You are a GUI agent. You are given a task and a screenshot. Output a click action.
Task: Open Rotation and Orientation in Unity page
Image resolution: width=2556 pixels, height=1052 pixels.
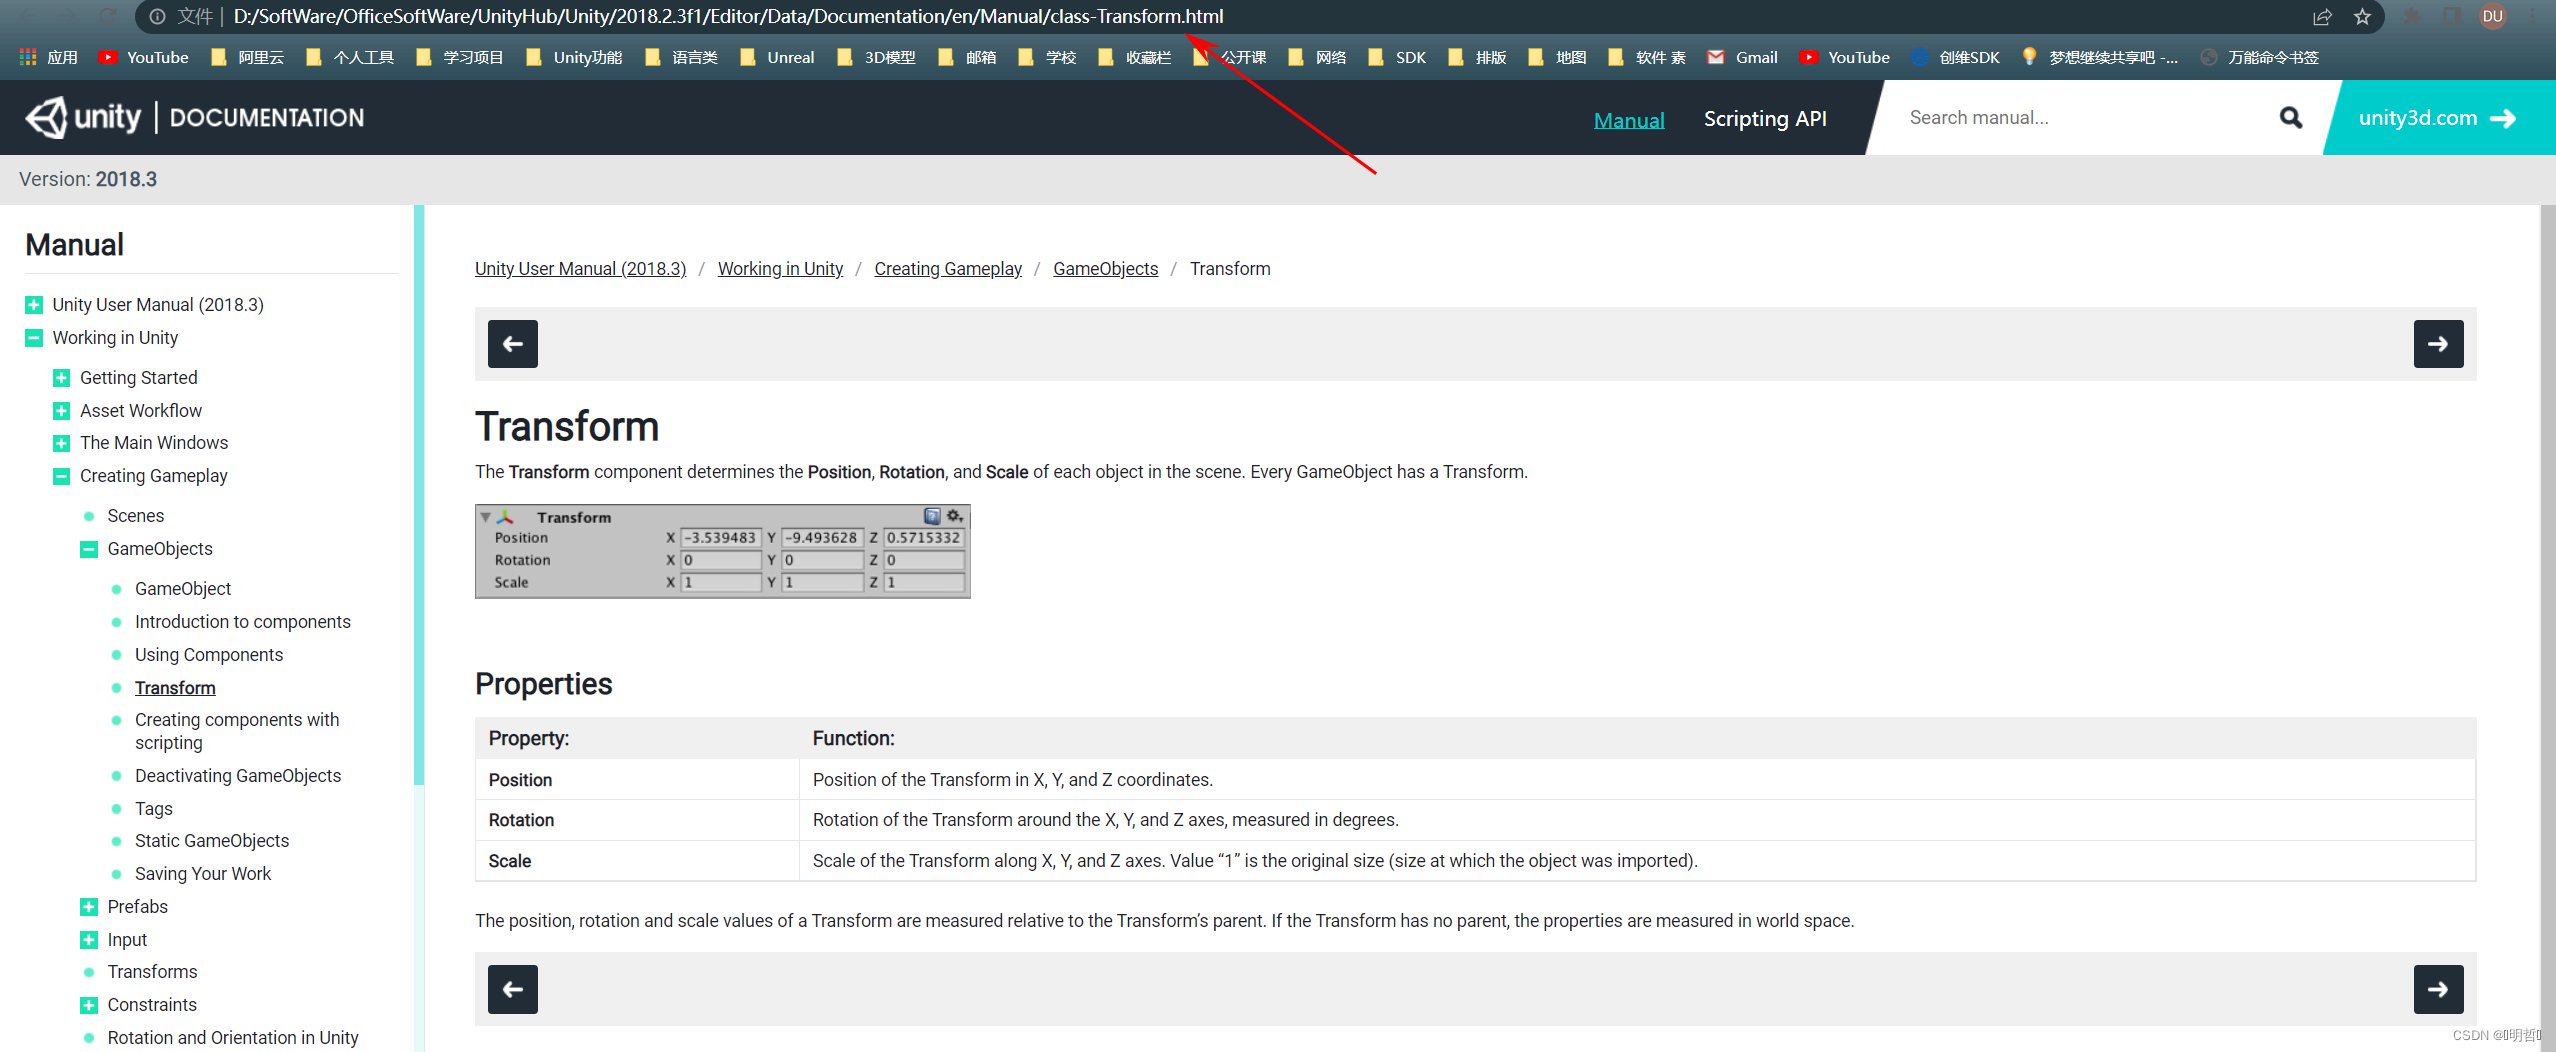(x=233, y=1038)
